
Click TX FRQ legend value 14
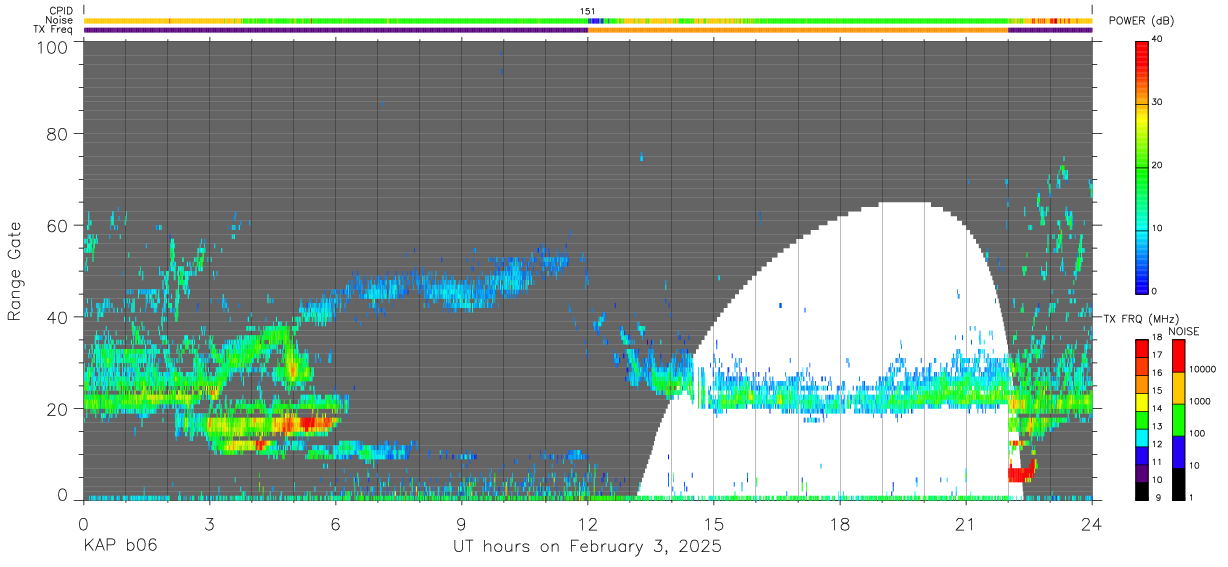pos(1158,410)
